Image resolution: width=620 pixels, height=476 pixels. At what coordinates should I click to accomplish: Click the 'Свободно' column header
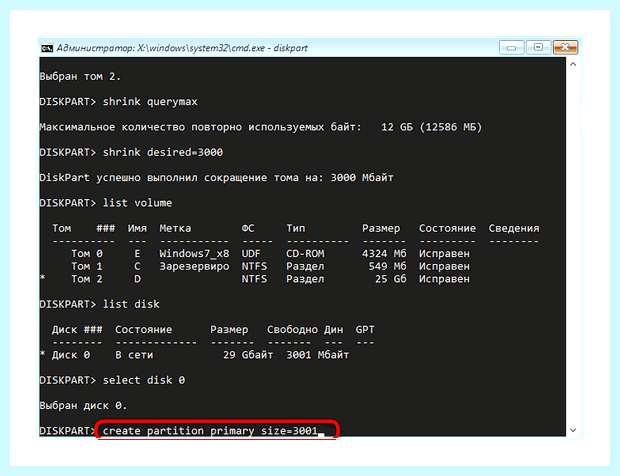click(x=292, y=329)
